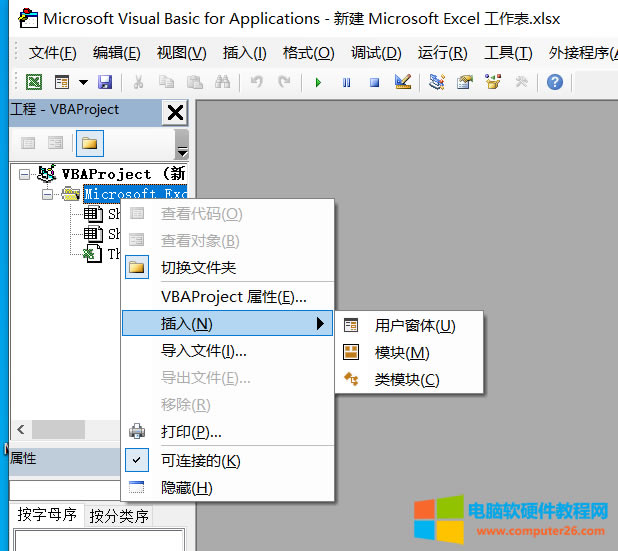
Task: Open Project Explorer toolbar icon
Action: [x=437, y=82]
